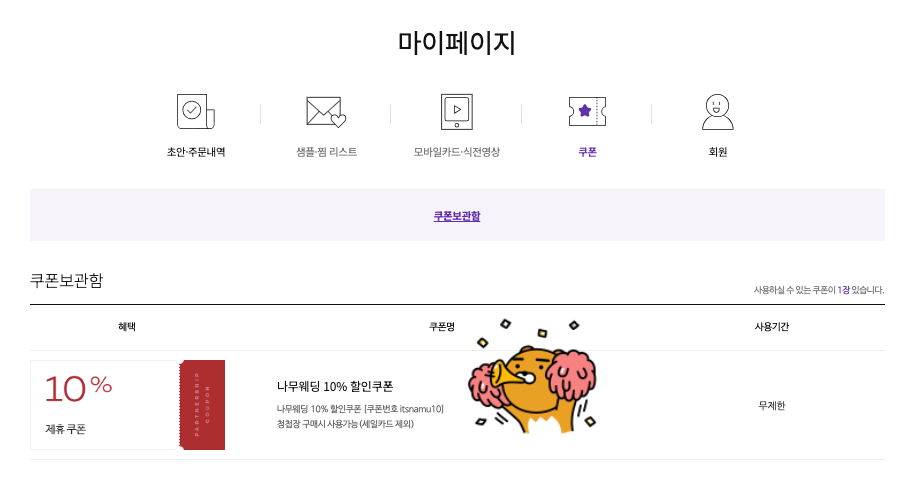The image size is (918, 477).
Task: Open the 회원 menu label
Action: (717, 152)
